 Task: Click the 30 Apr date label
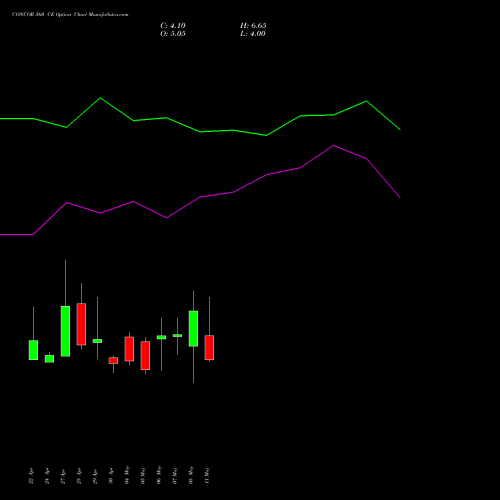(x=111, y=476)
